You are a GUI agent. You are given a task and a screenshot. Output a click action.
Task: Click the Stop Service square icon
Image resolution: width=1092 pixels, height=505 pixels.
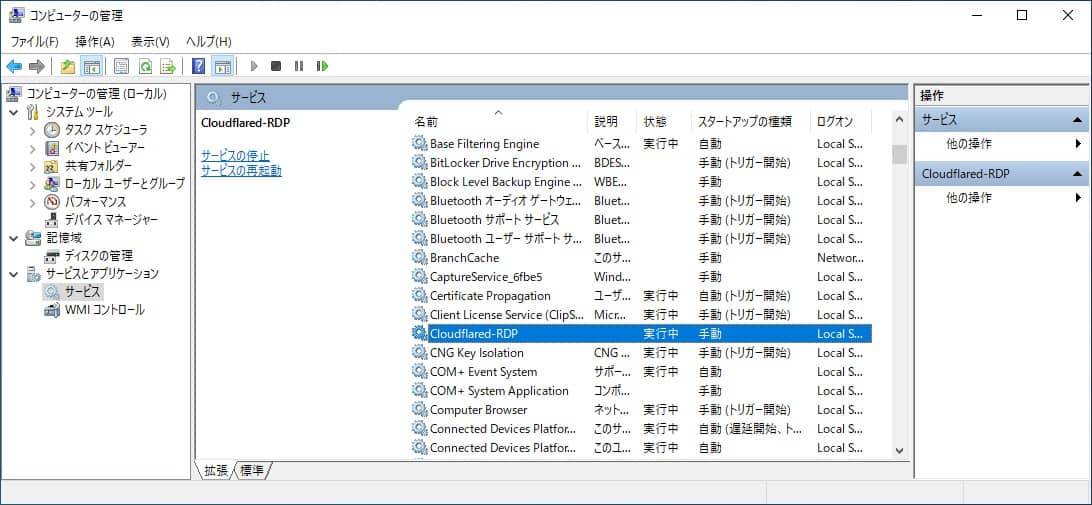click(x=276, y=66)
